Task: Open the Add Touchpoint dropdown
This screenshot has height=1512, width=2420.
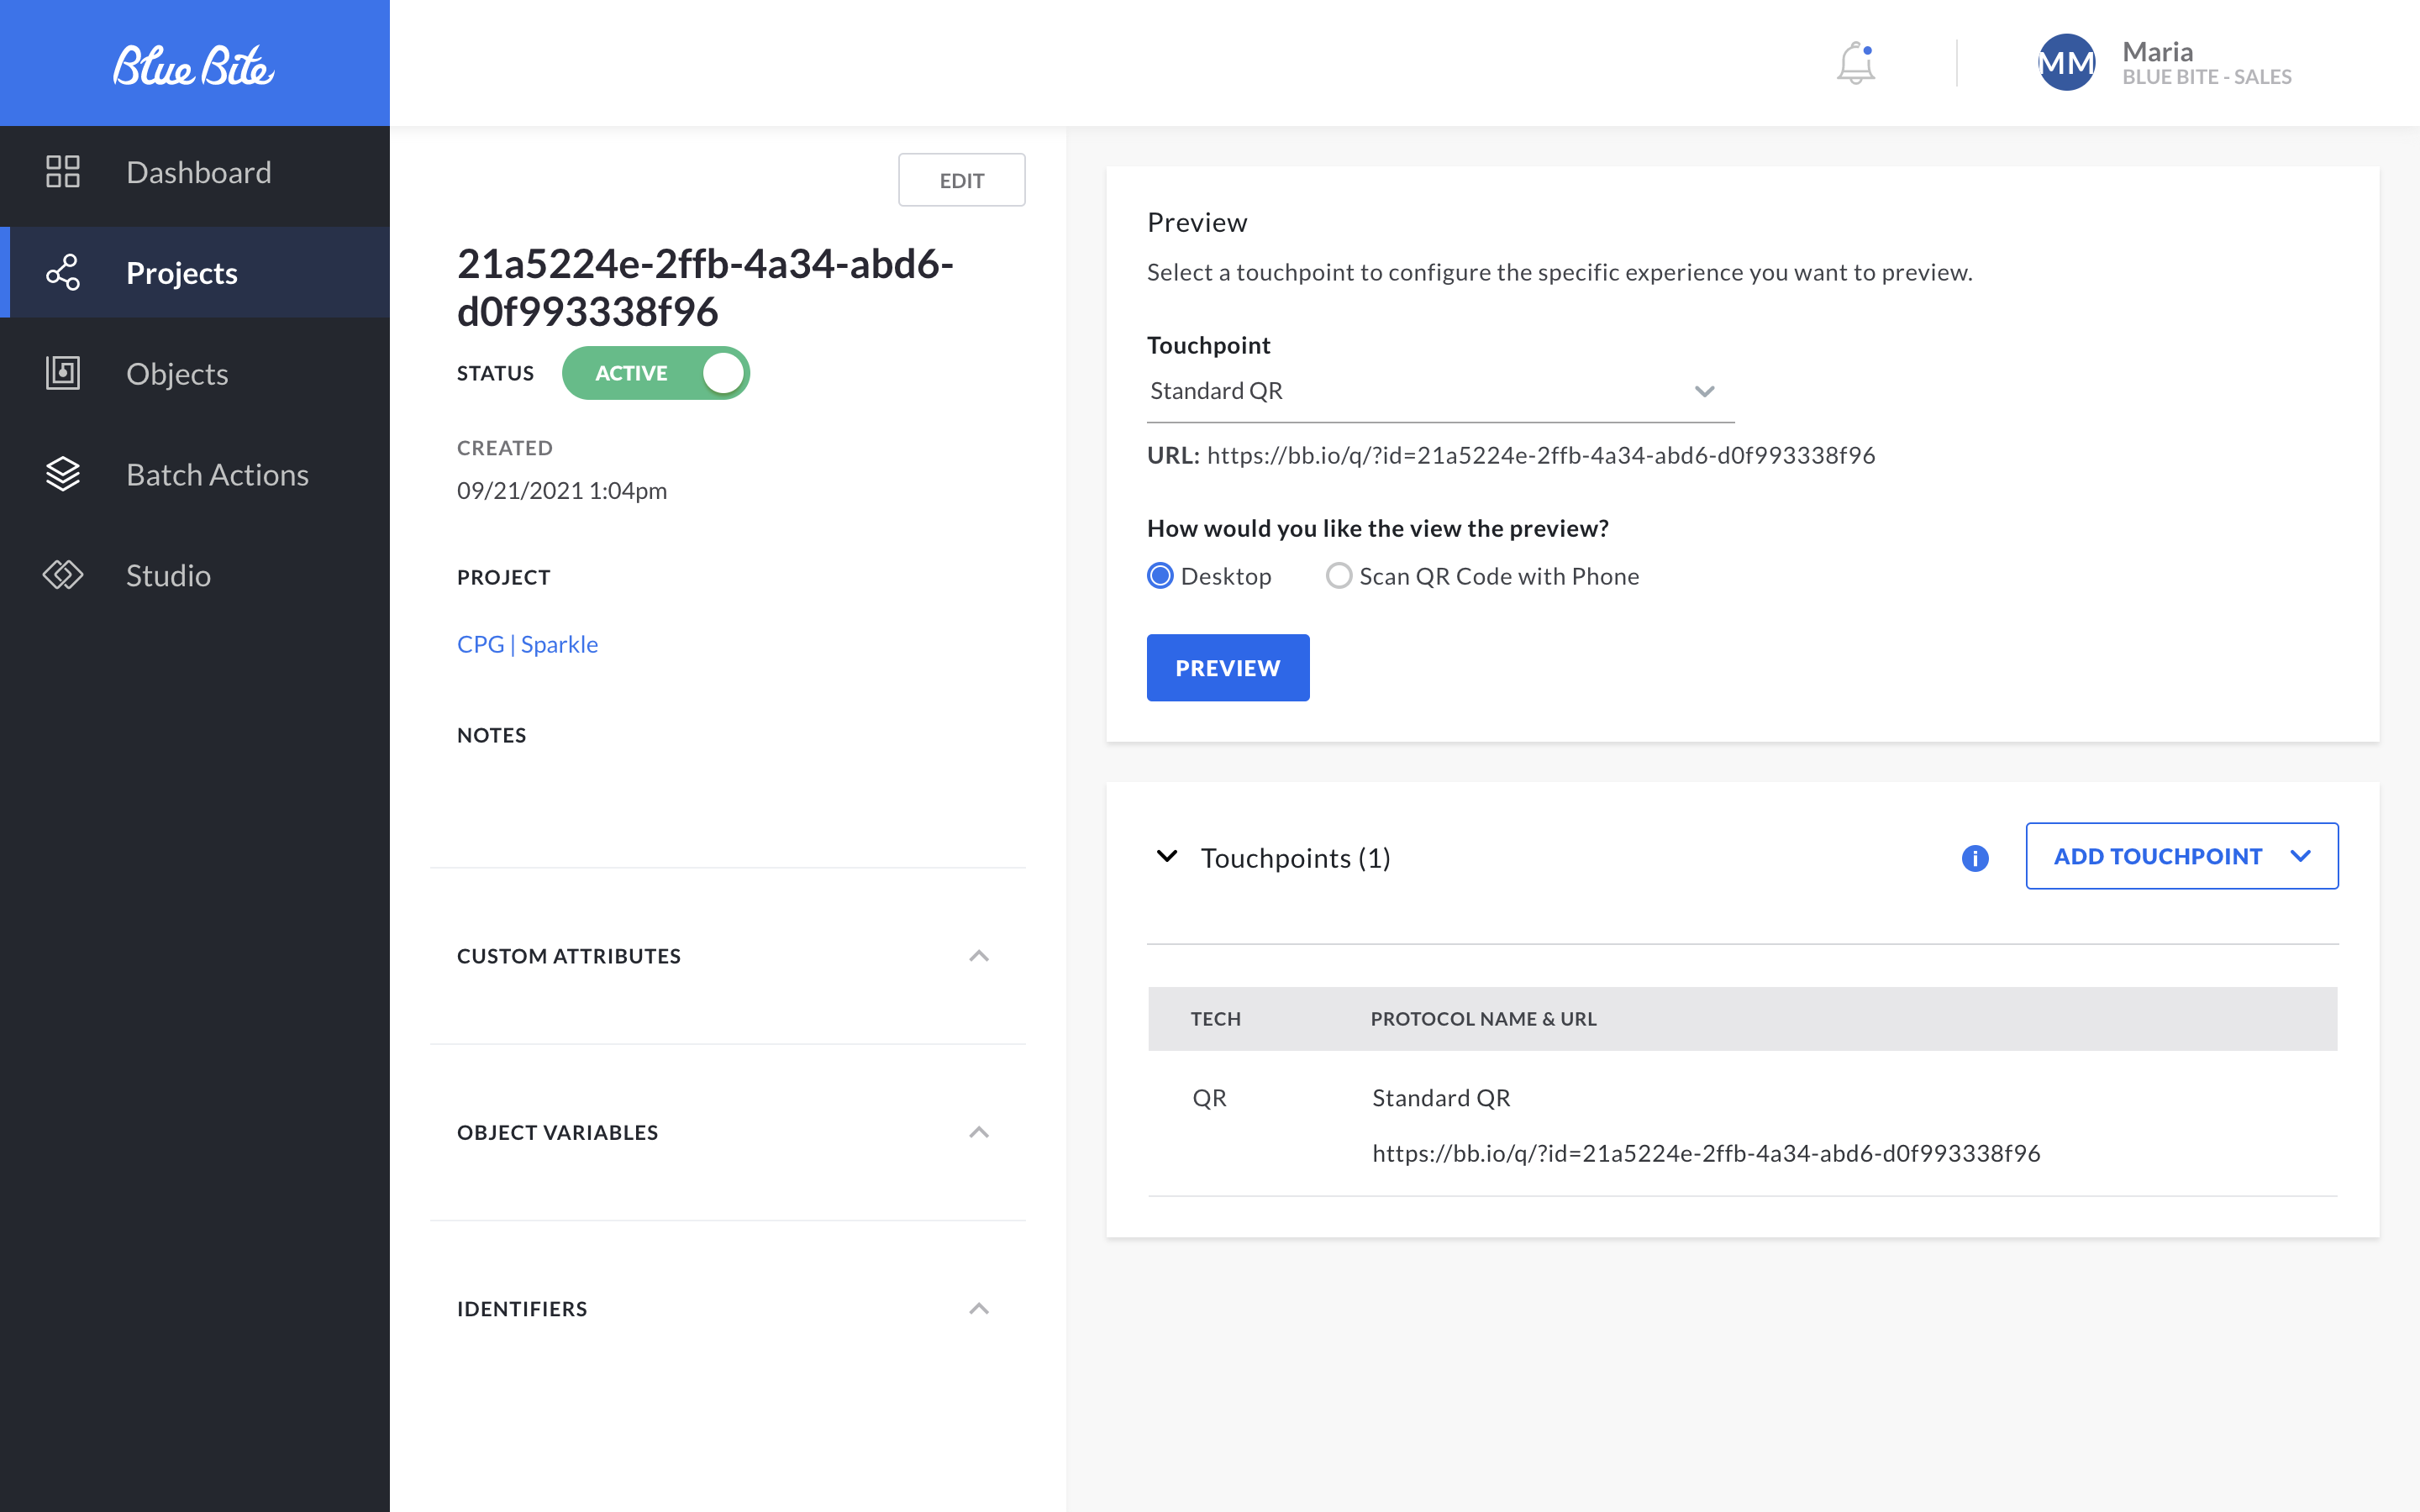Action: 2182,856
